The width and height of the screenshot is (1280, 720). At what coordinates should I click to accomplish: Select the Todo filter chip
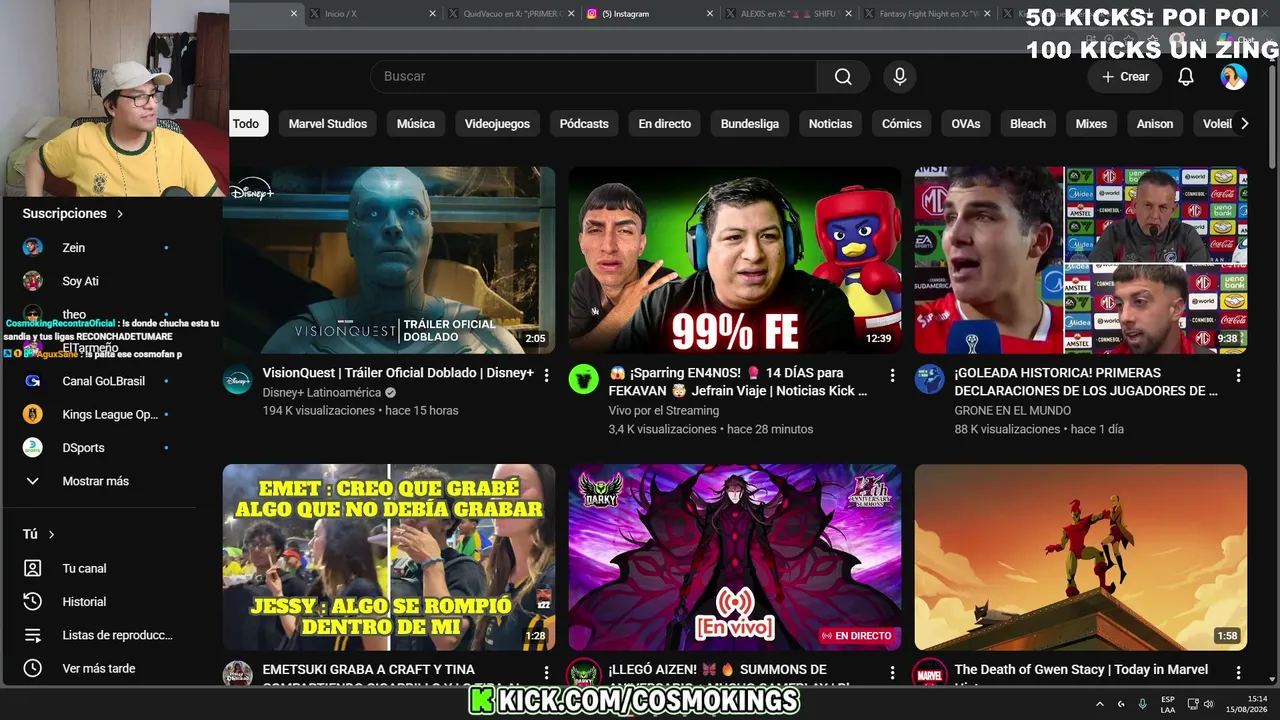(x=245, y=124)
